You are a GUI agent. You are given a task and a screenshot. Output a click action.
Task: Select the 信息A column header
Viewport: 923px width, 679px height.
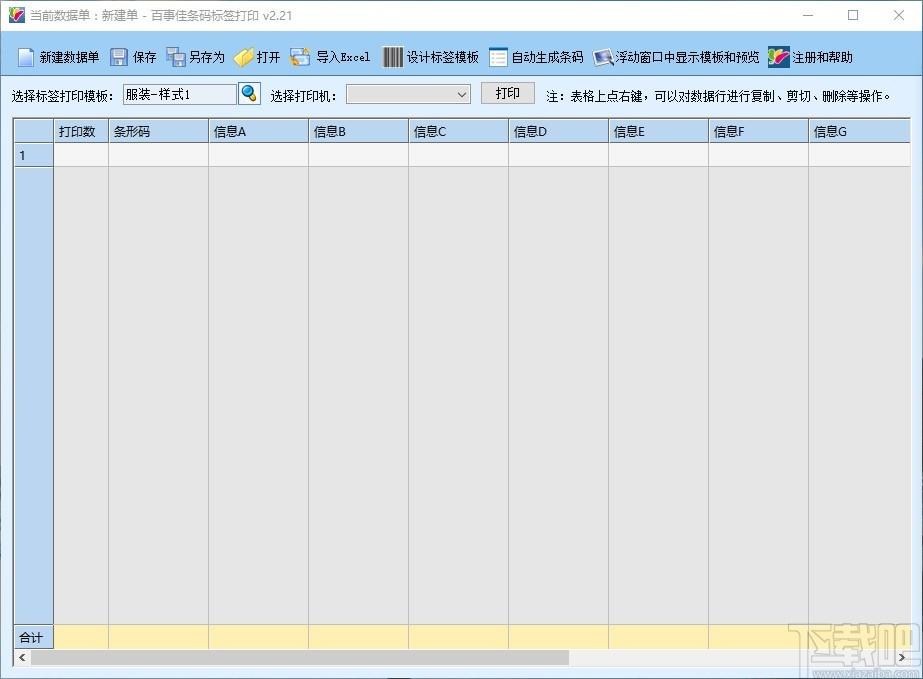258,131
